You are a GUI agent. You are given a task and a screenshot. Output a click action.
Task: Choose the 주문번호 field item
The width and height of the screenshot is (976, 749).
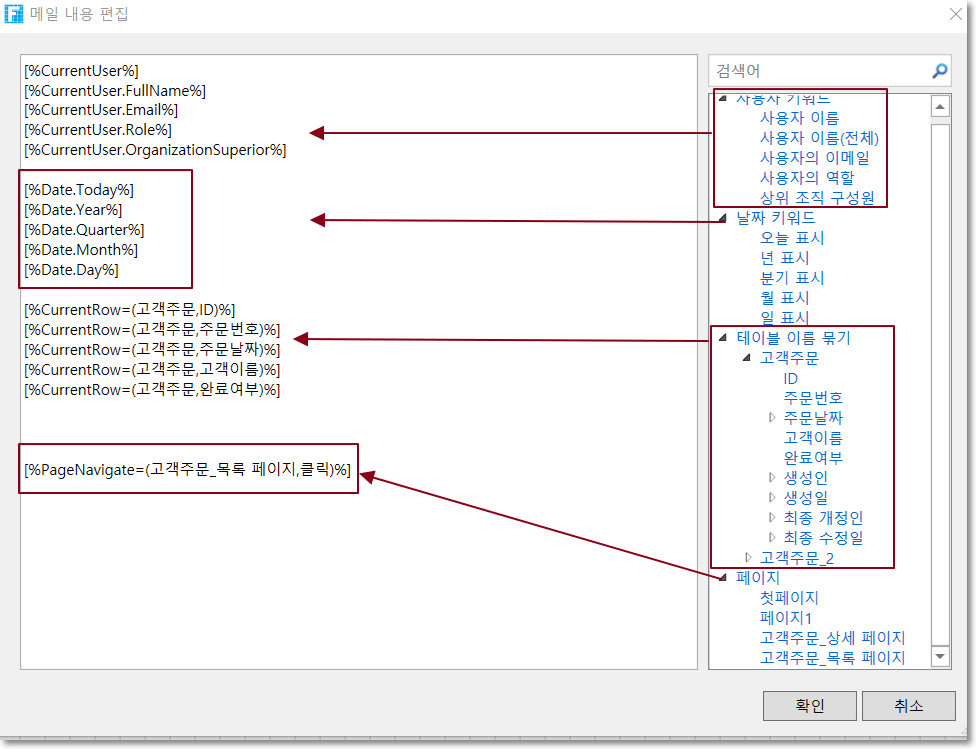coord(813,398)
